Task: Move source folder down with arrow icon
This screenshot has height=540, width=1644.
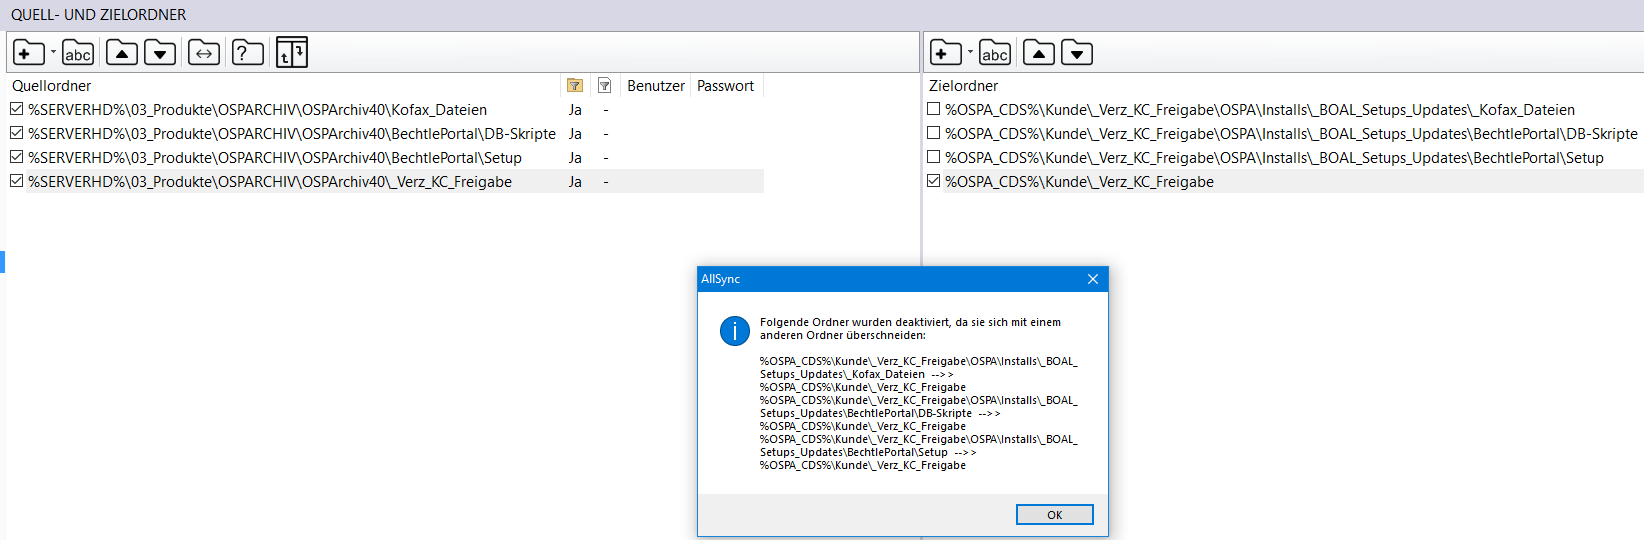Action: tap(160, 53)
